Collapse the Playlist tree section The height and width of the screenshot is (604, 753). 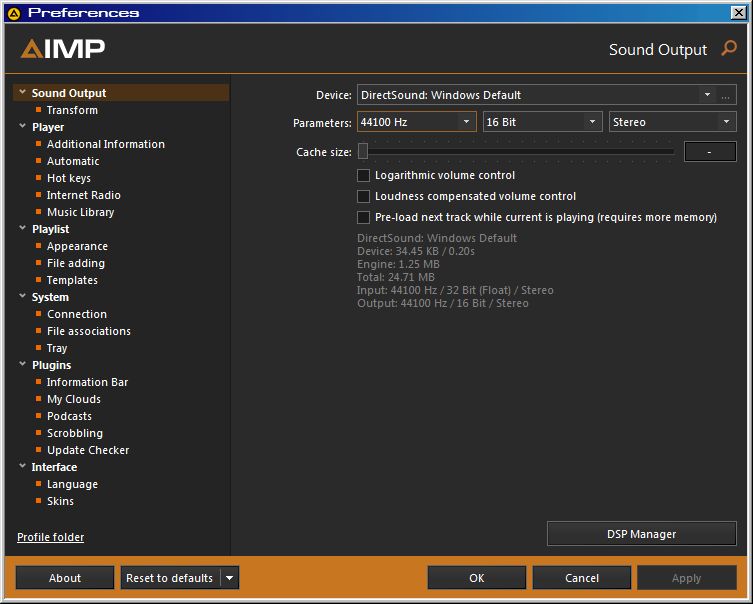click(22, 228)
